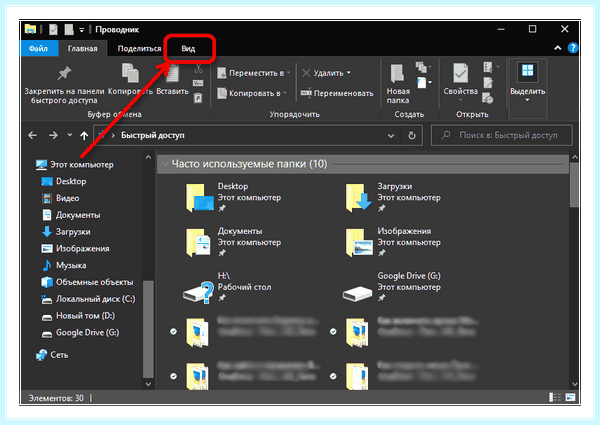Select Объемные объекты in the navigation pane
Viewport: 600px width, 425px height.
[87, 282]
